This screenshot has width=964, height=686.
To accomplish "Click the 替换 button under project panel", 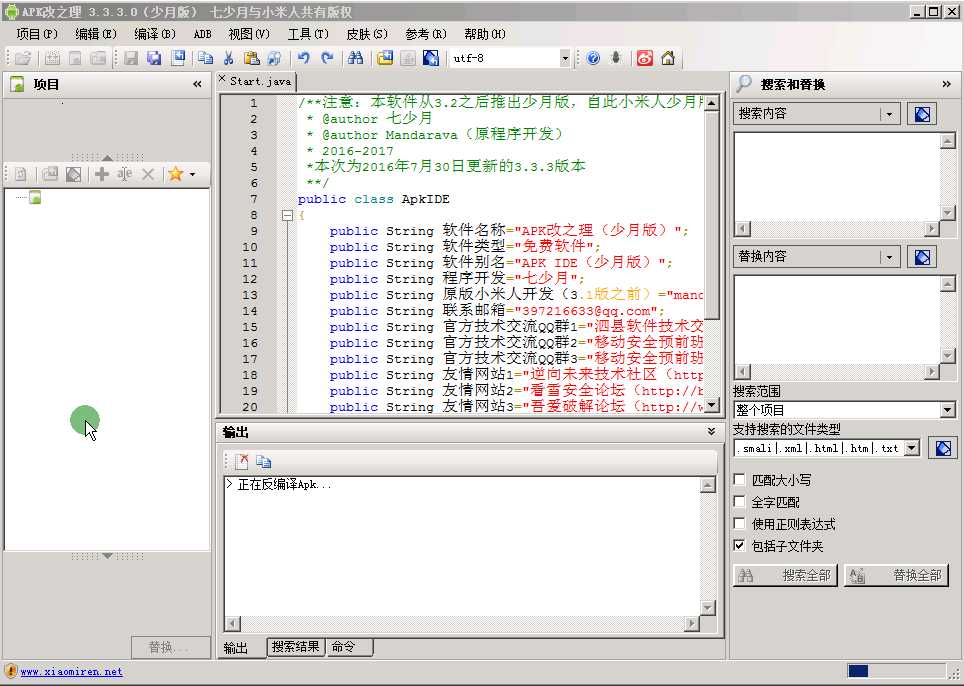I will [x=170, y=647].
